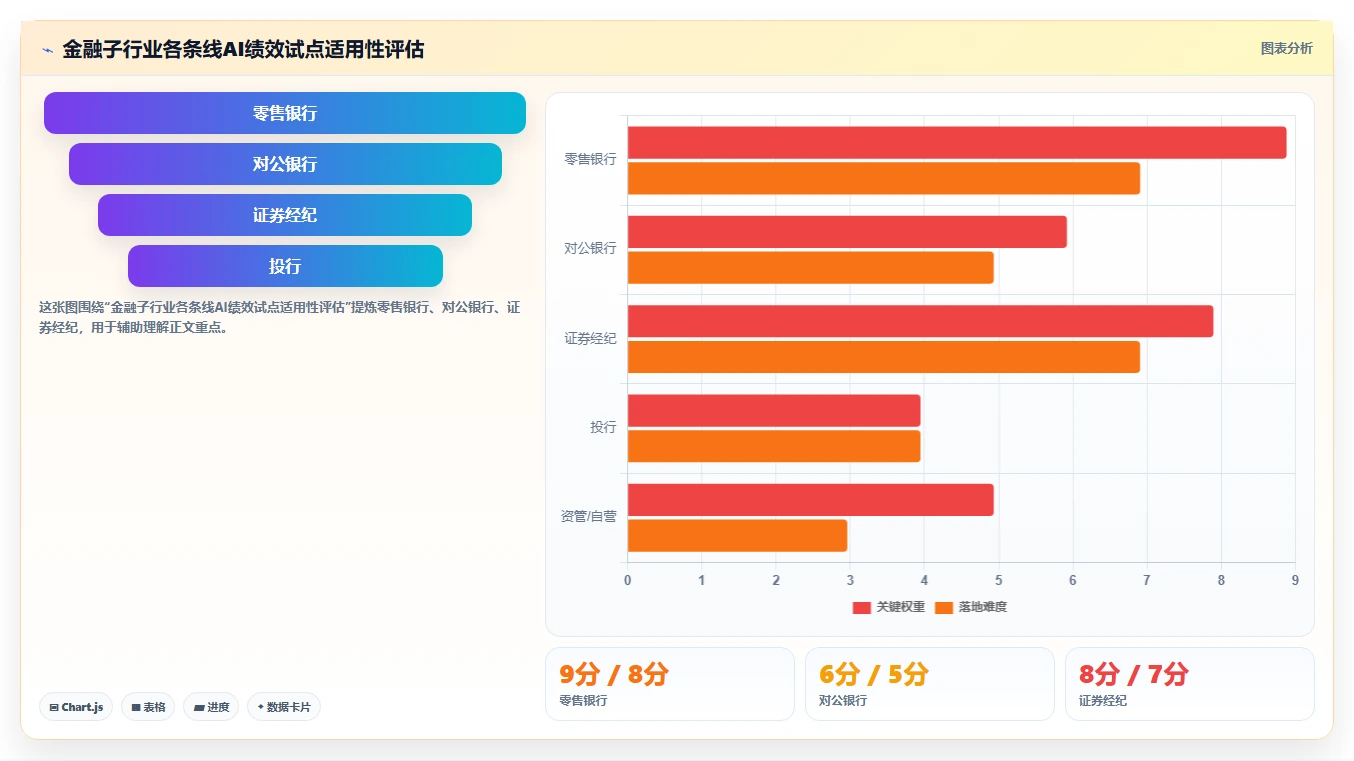The width and height of the screenshot is (1354, 761).
Task: Click the 关键权重 legend text
Action: (x=901, y=607)
